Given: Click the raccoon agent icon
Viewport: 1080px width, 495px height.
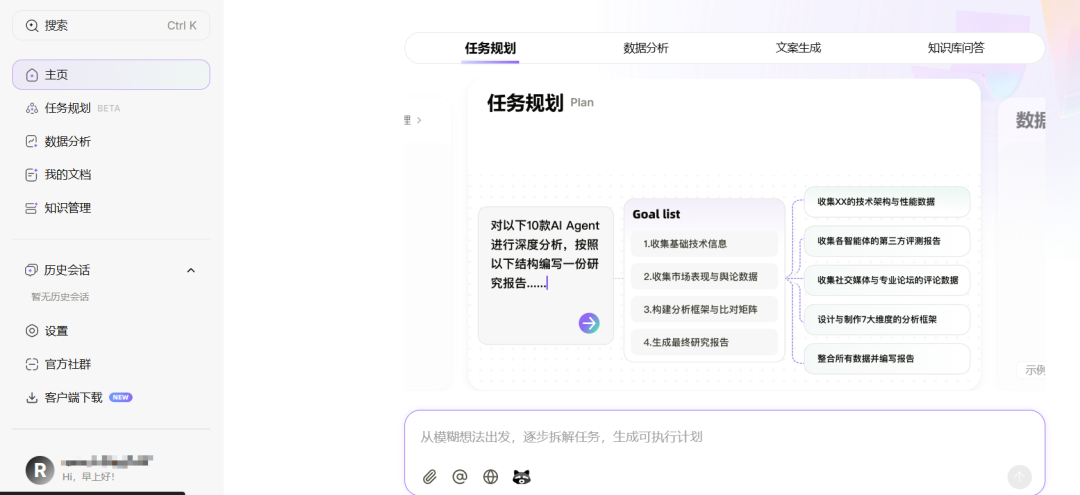Looking at the screenshot, I should (x=522, y=476).
